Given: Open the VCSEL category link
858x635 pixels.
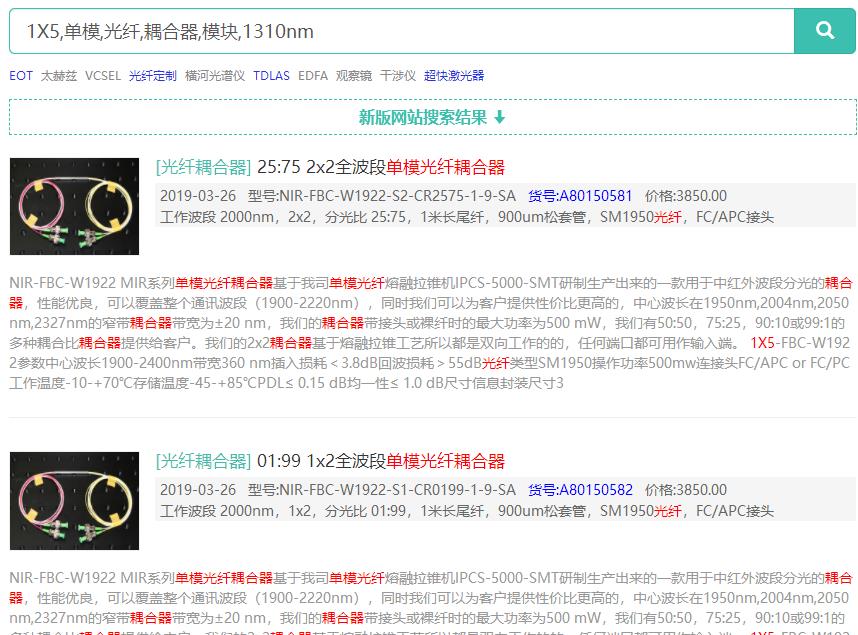Looking at the screenshot, I should [101, 75].
